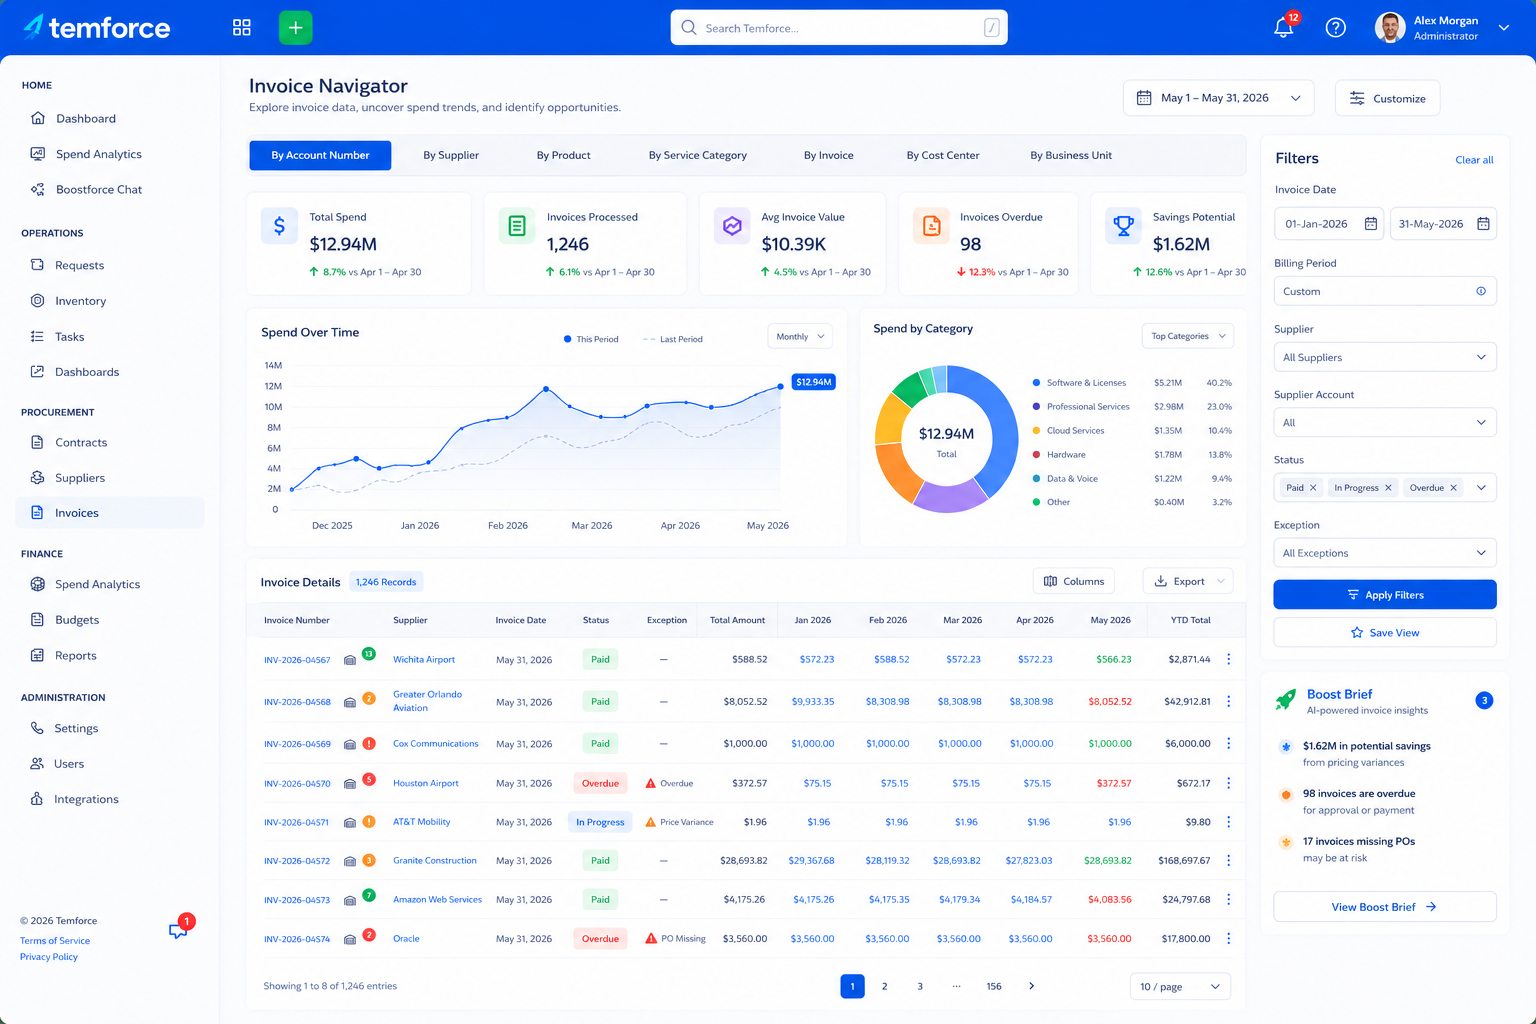The height and width of the screenshot is (1024, 1536).
Task: Open calendar for 31-May-2026 date
Action: tap(1483, 224)
